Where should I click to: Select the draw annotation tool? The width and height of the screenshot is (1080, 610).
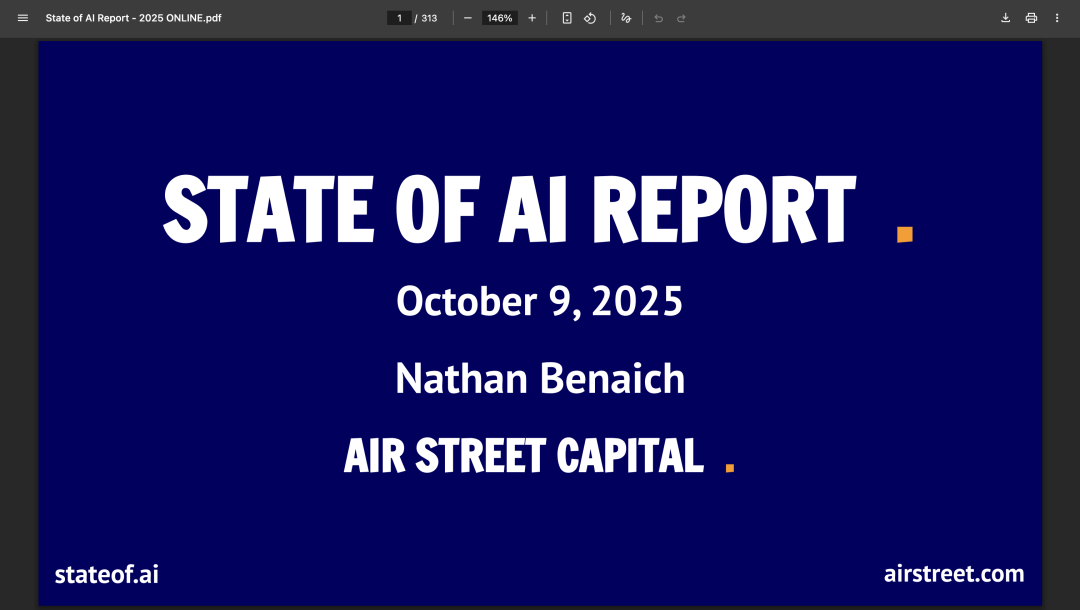tap(626, 18)
